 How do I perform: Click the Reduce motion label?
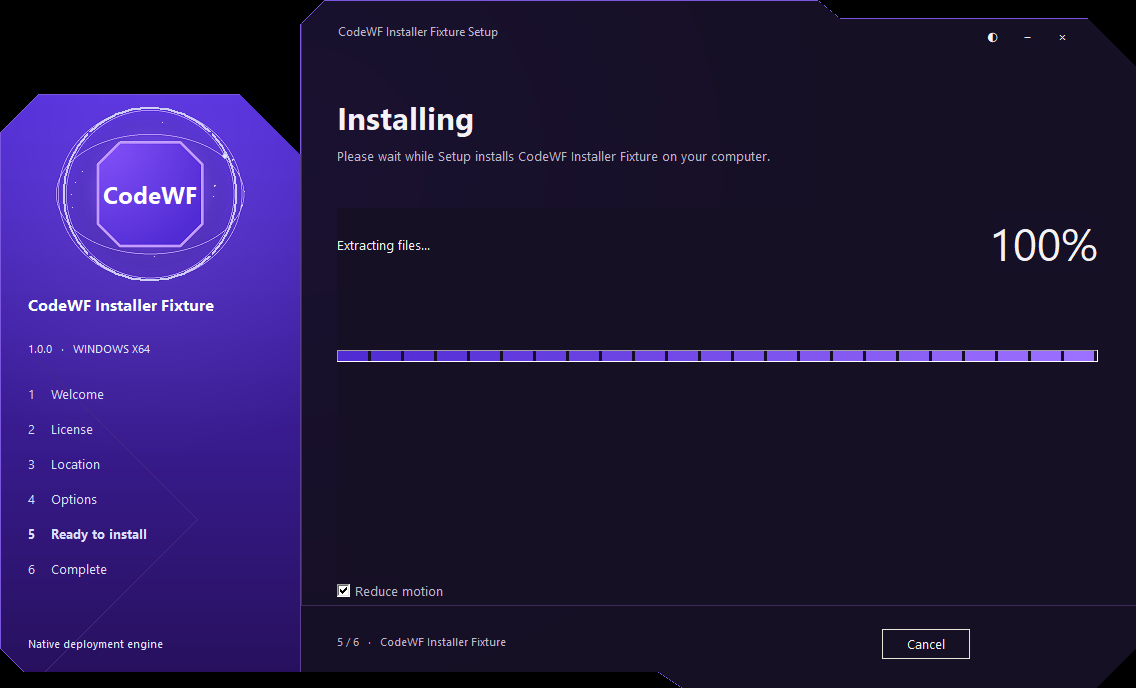coord(398,592)
